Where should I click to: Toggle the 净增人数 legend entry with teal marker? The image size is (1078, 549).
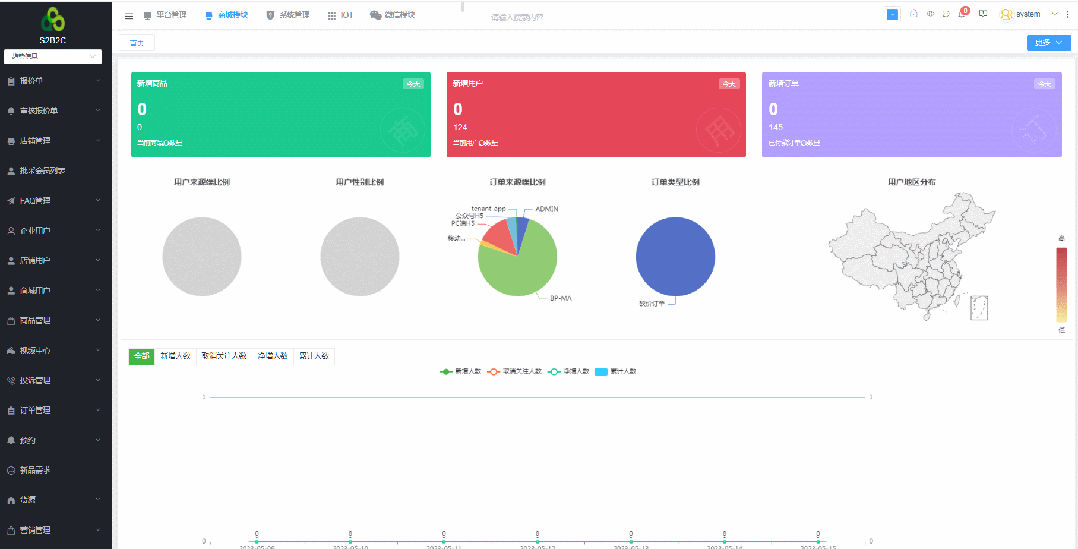(569, 372)
